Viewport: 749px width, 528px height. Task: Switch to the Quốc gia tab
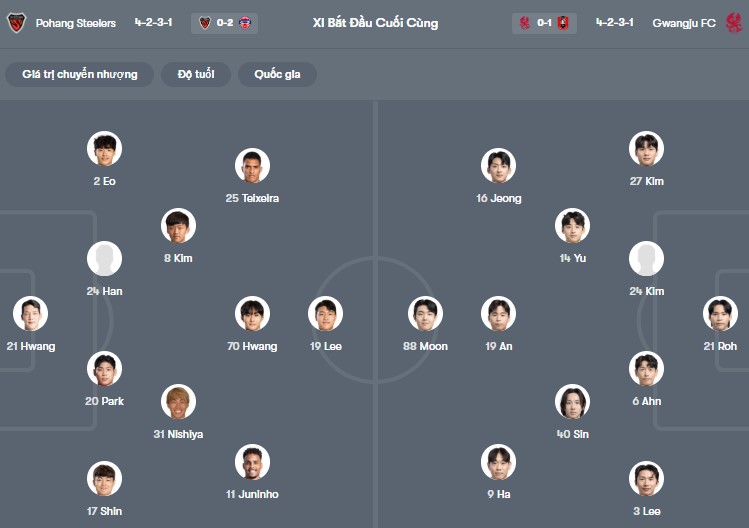point(277,75)
